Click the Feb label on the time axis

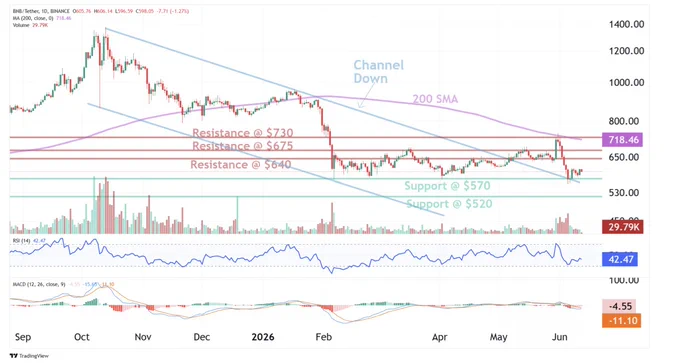(324, 337)
